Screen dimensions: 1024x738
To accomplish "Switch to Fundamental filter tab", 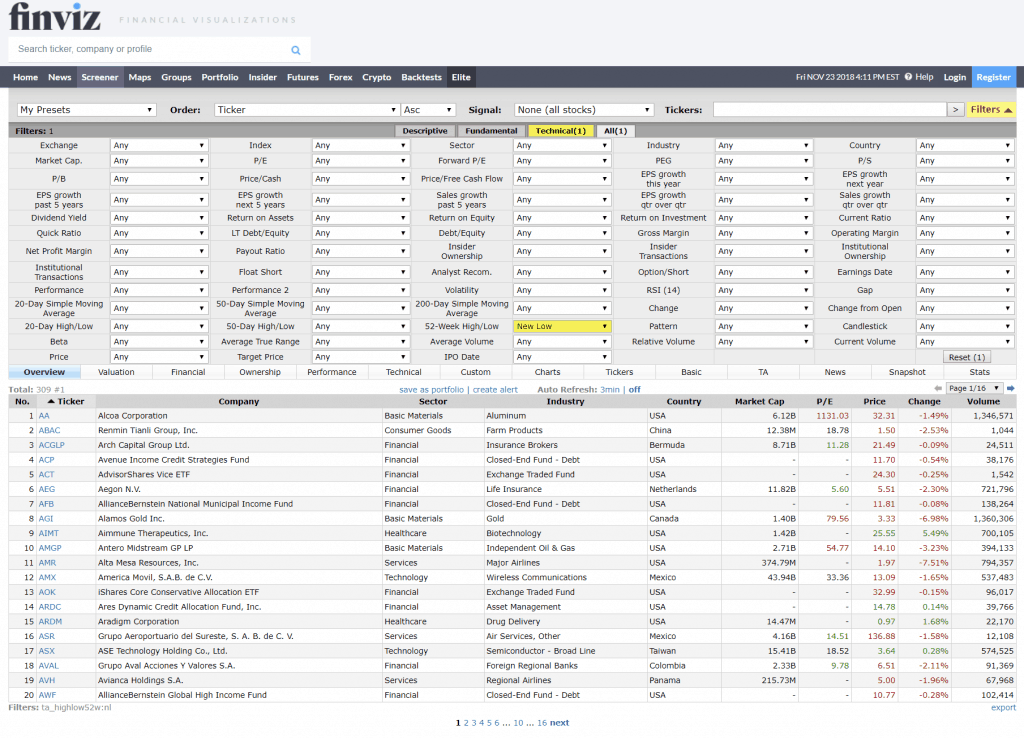I will [x=491, y=131].
